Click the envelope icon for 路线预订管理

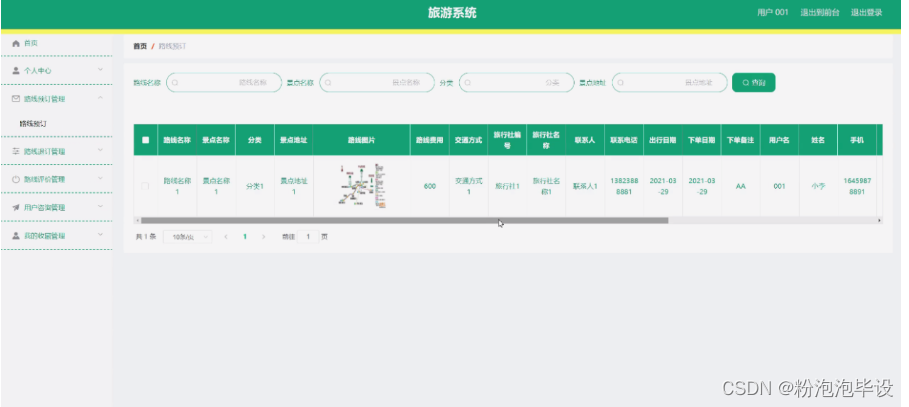point(16,99)
